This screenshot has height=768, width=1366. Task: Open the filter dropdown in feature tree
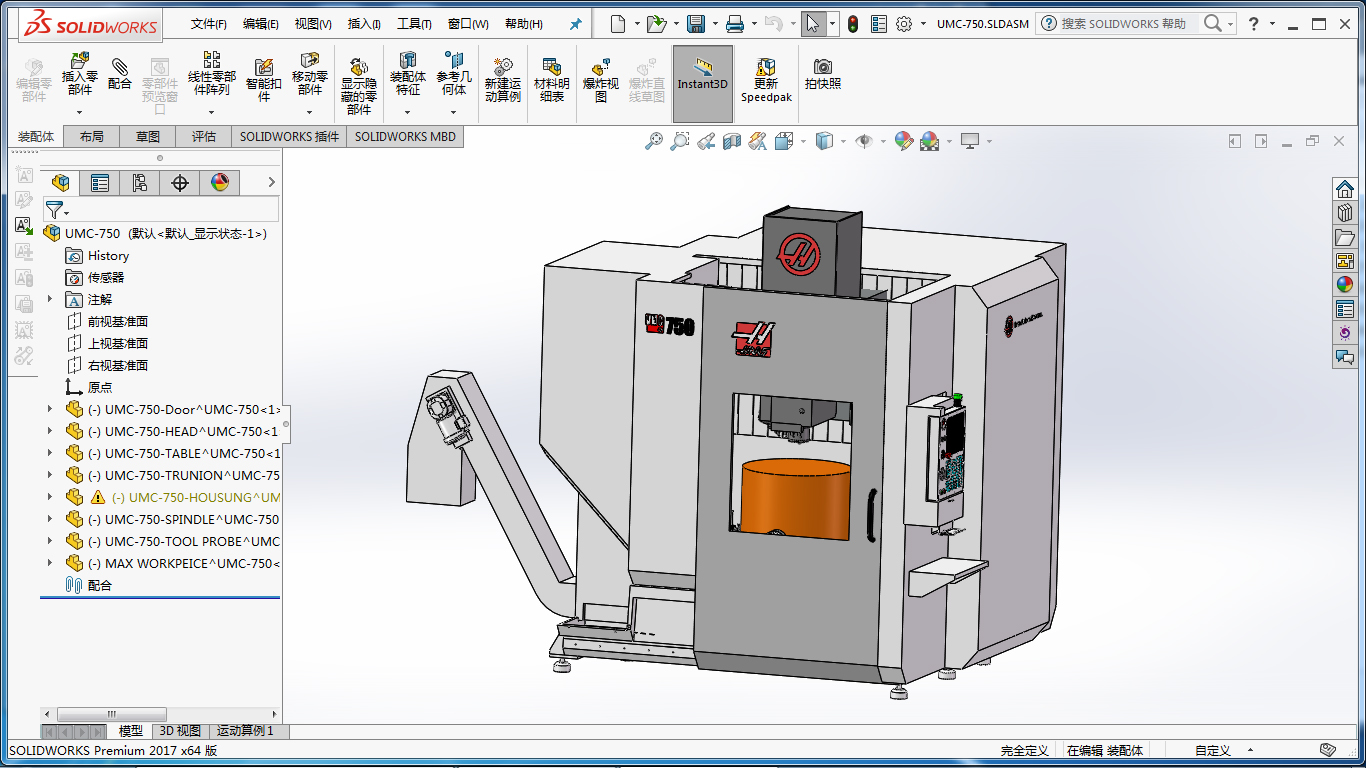[x=67, y=212]
